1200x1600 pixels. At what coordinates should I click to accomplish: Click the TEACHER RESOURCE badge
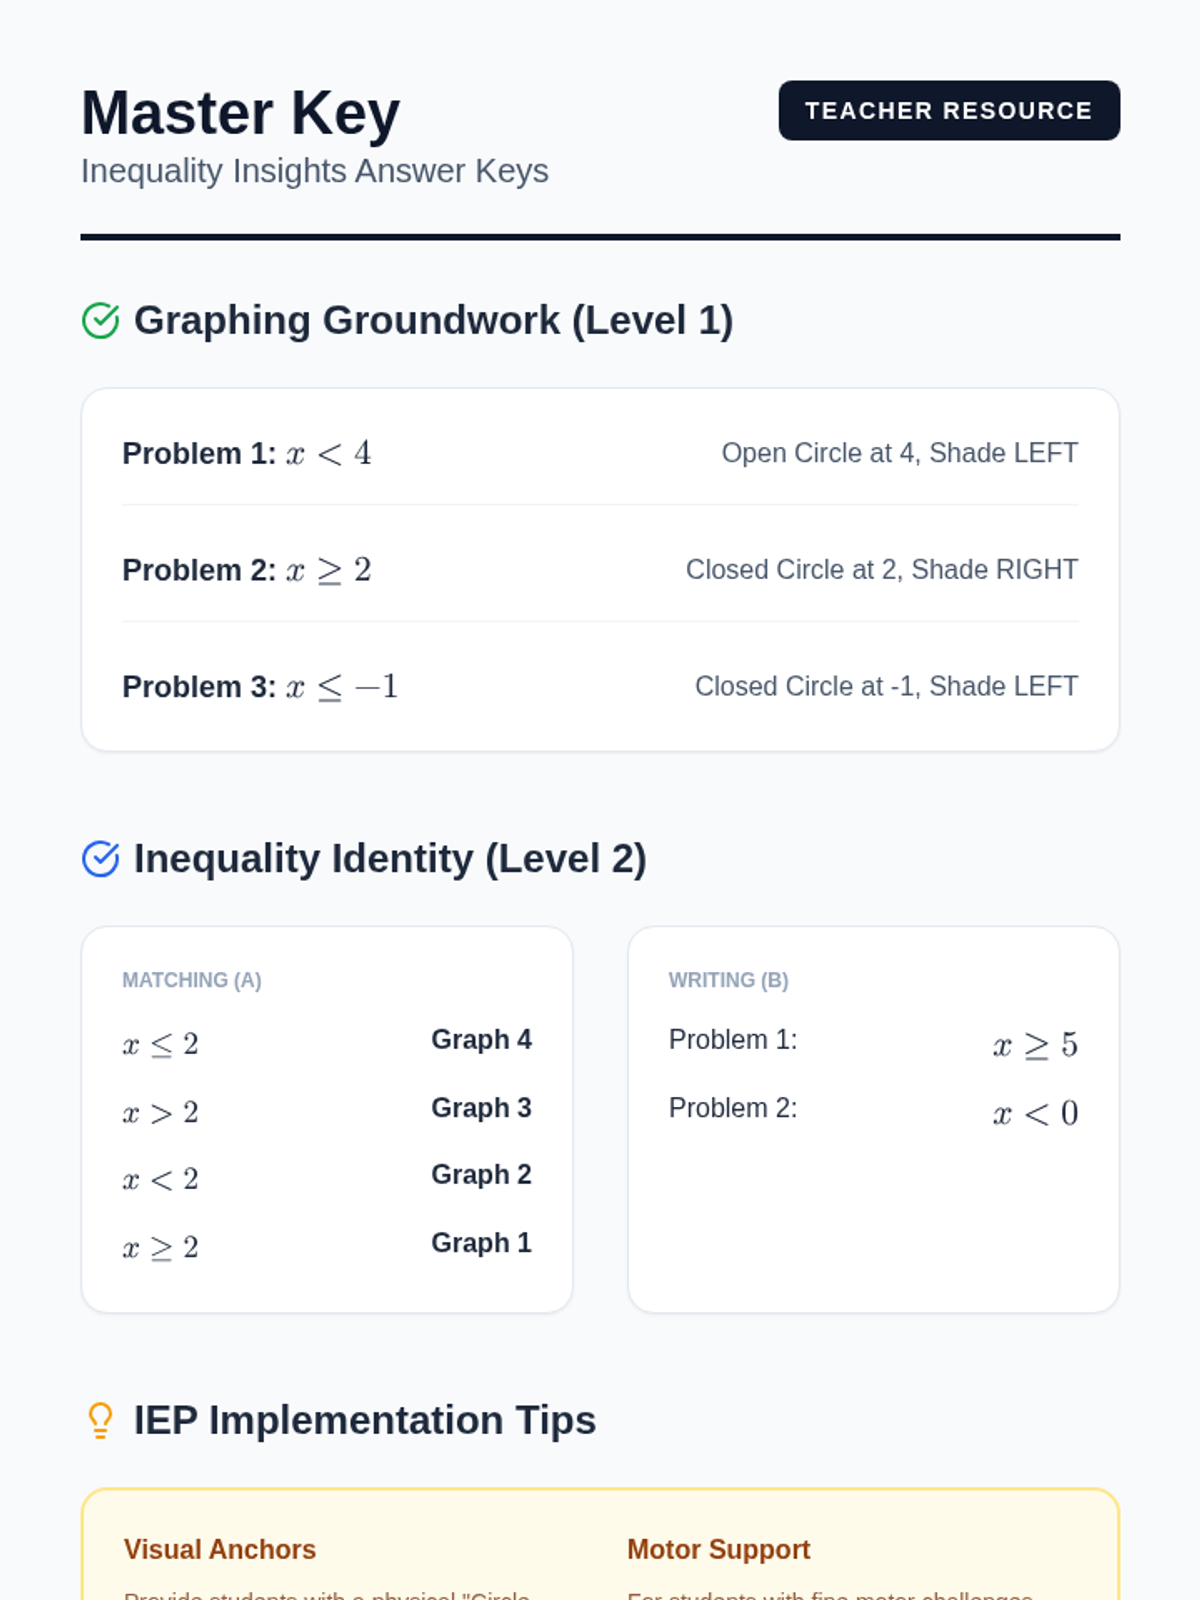point(949,110)
